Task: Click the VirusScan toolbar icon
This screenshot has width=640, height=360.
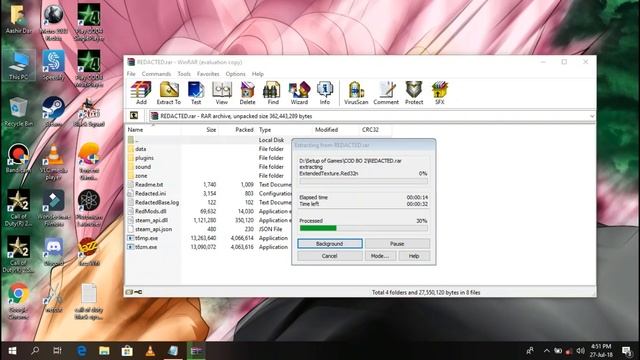Action: [x=356, y=93]
